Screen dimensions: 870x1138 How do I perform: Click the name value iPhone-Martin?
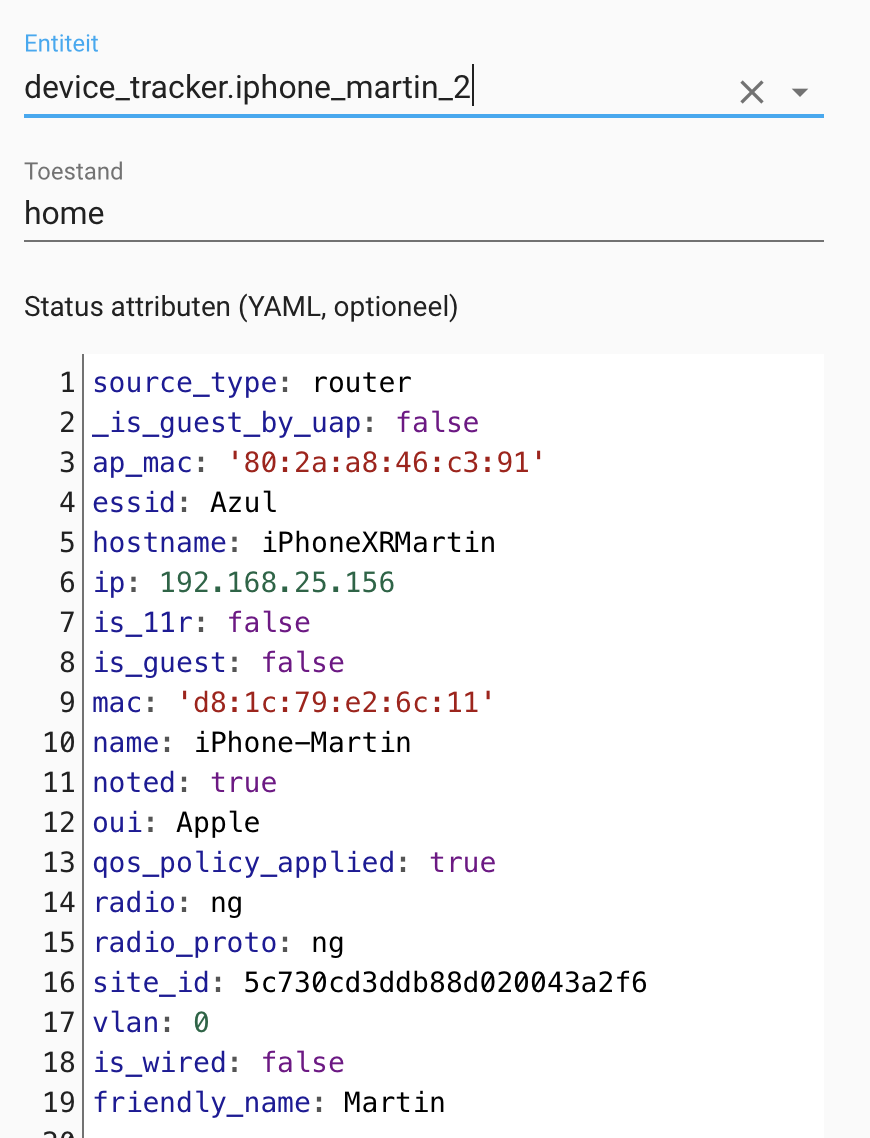(302, 742)
